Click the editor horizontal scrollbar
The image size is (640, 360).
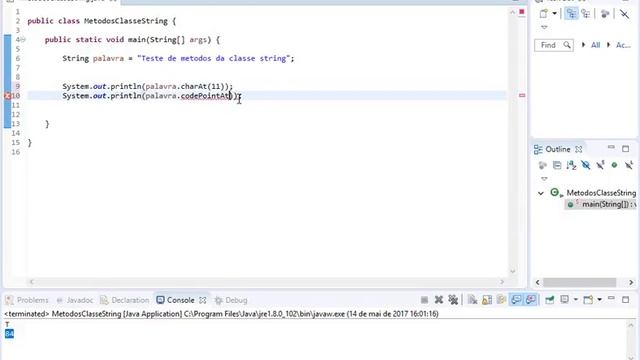266,282
